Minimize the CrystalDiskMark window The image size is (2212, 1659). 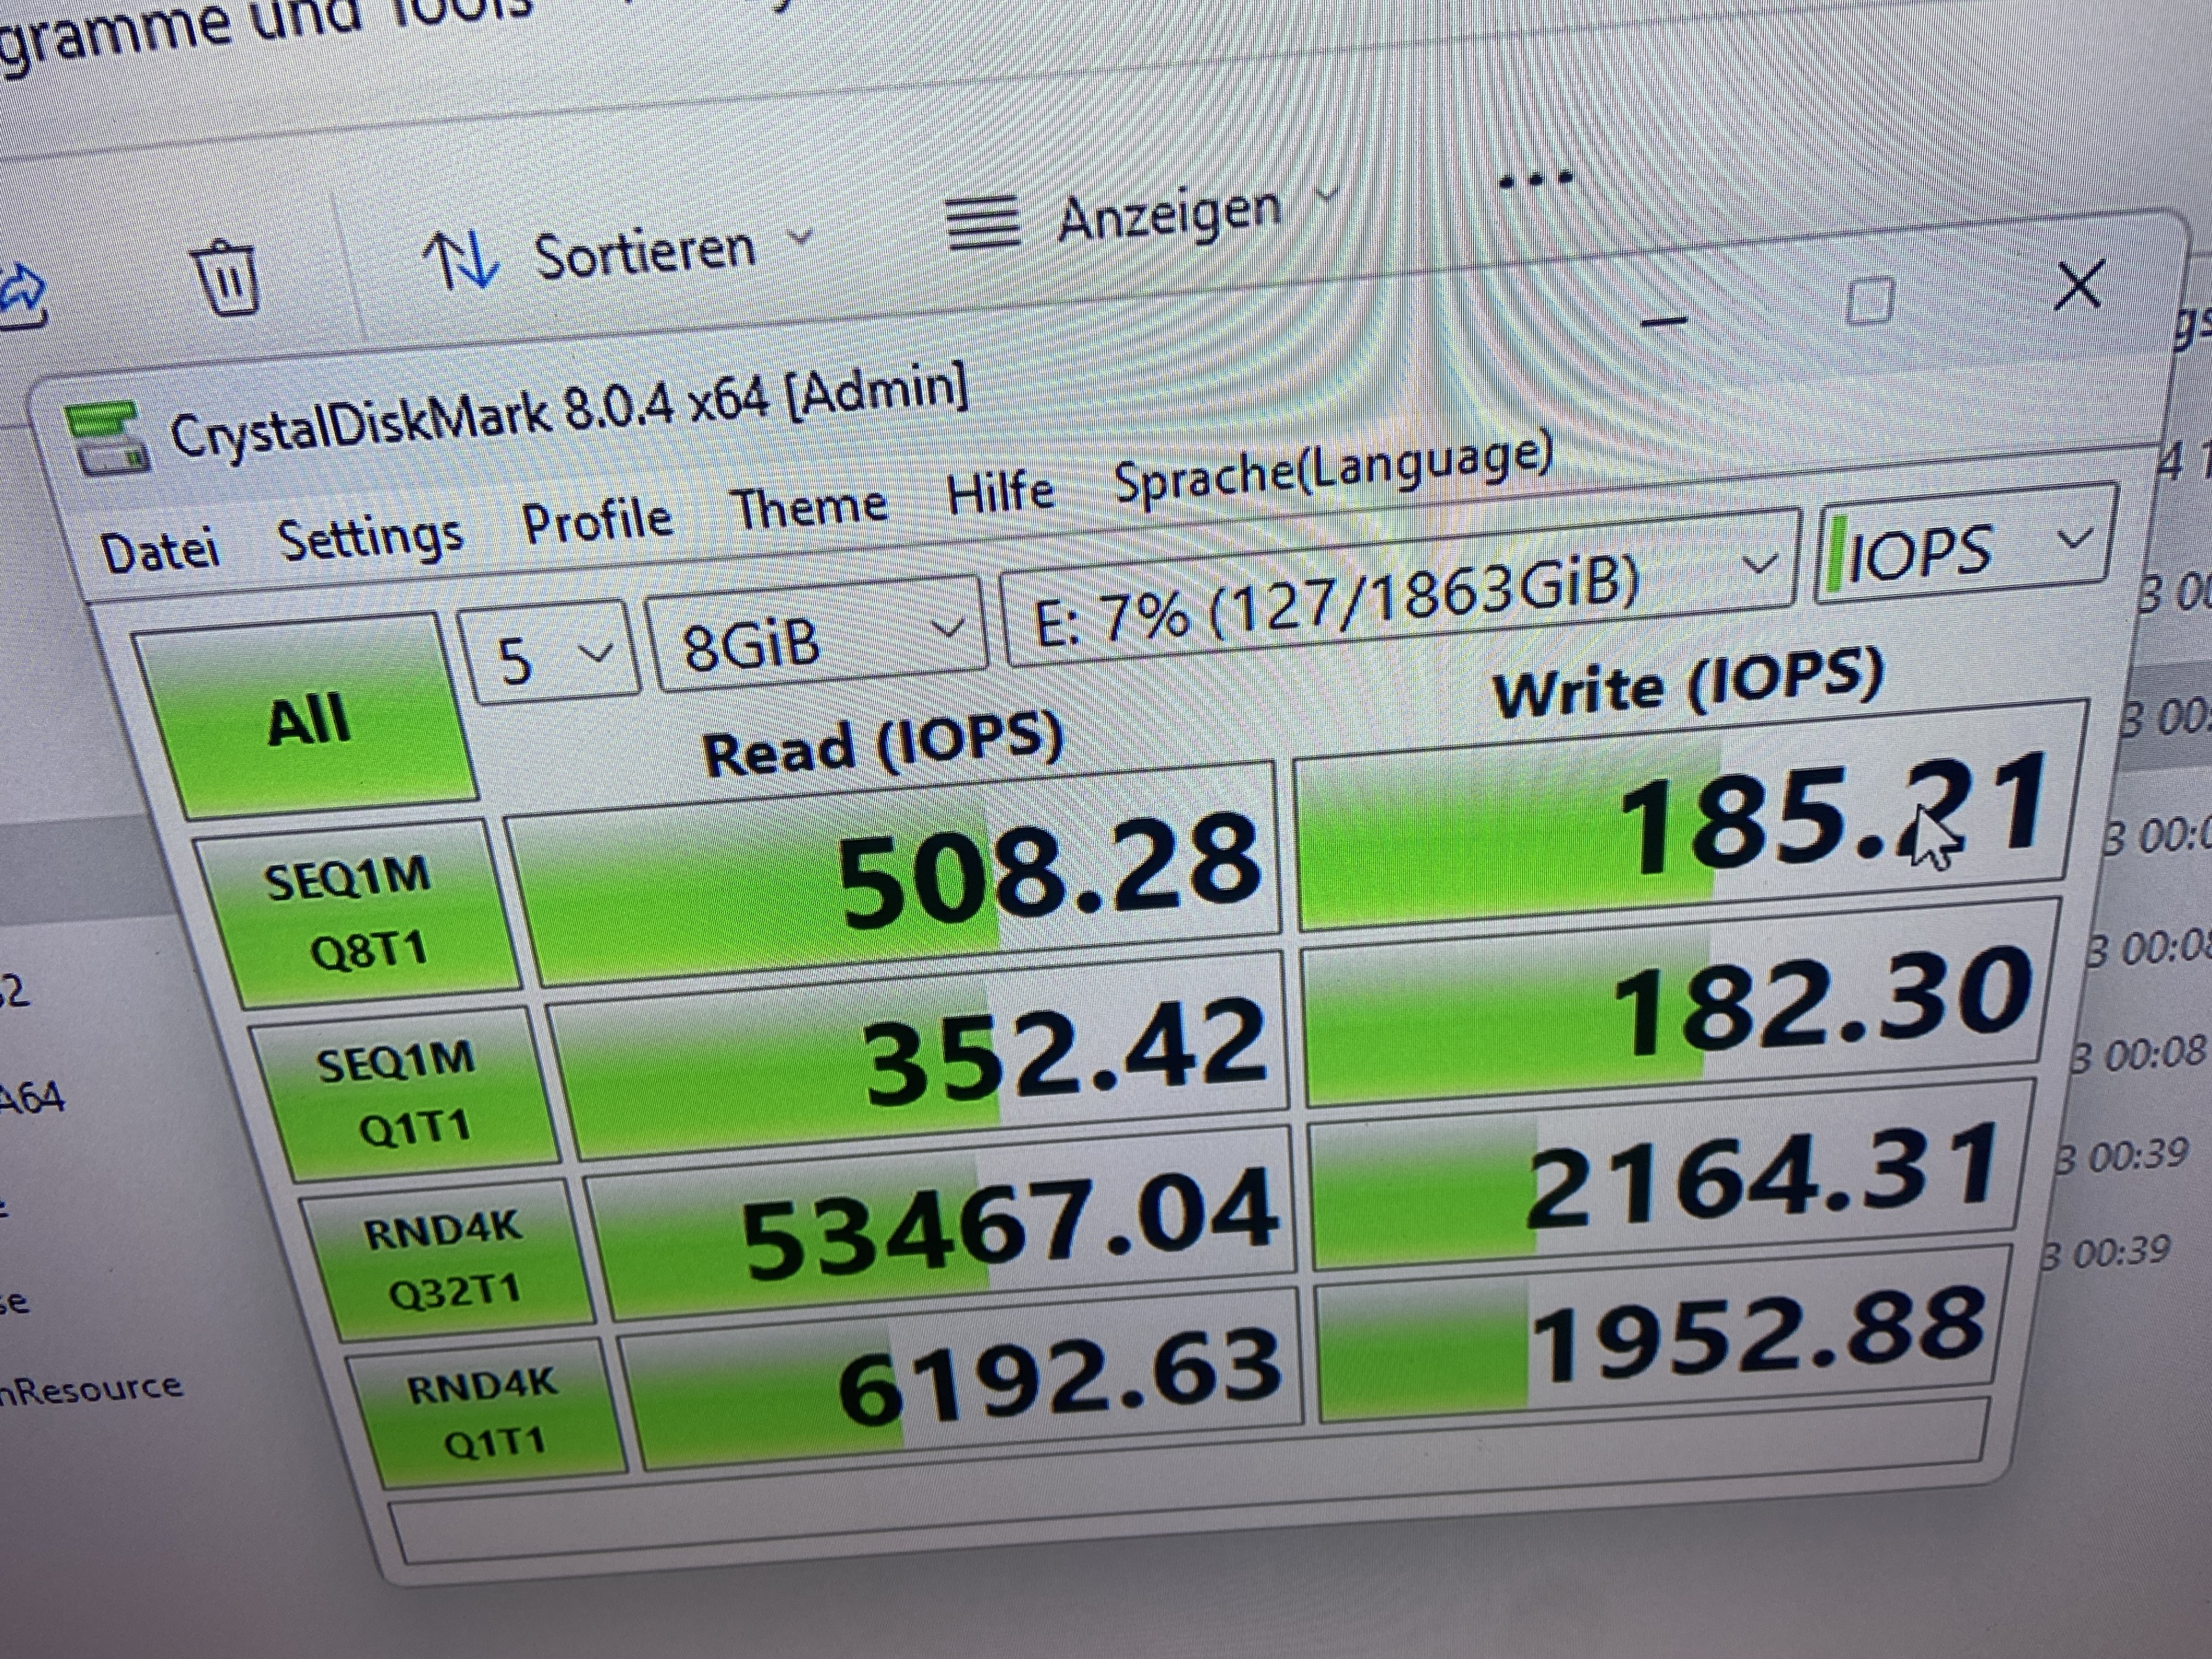pyautogui.click(x=1664, y=320)
